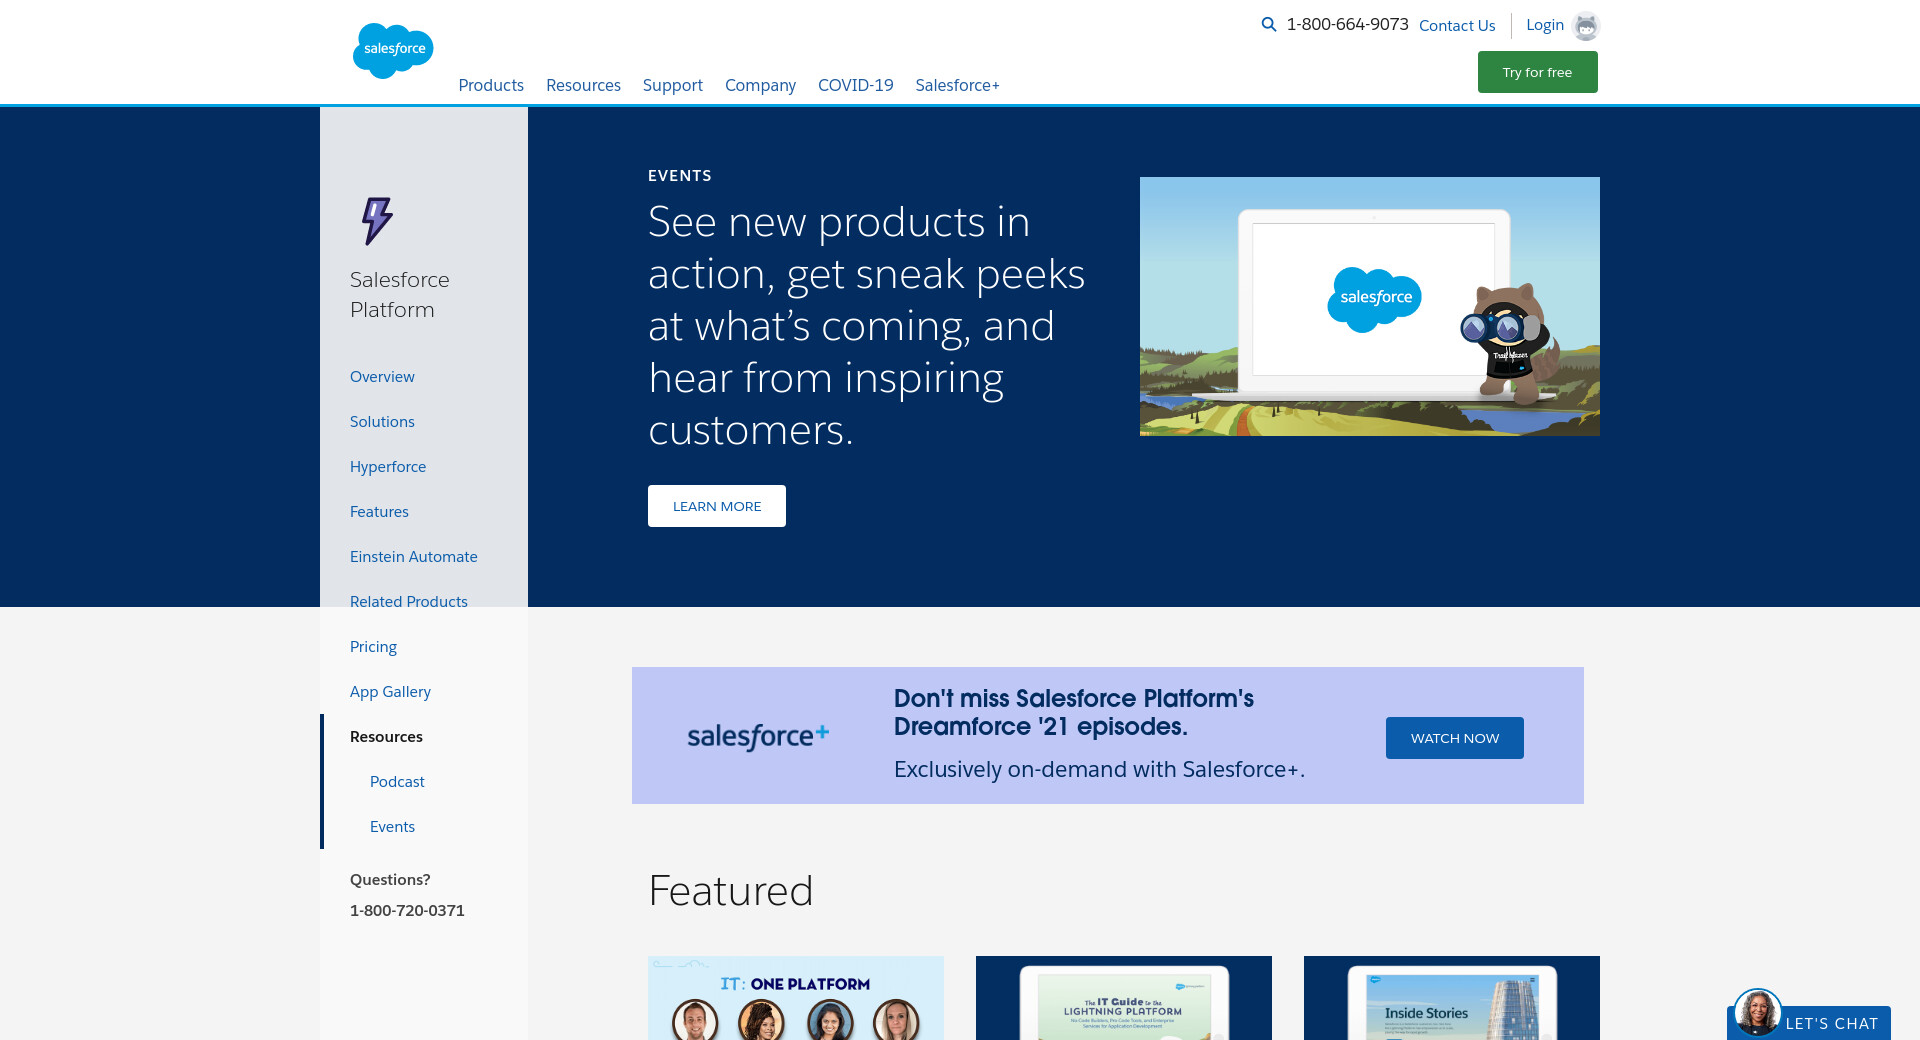Viewport: 1920px width, 1040px height.
Task: Click the chat agent avatar photo
Action: [x=1757, y=1012]
